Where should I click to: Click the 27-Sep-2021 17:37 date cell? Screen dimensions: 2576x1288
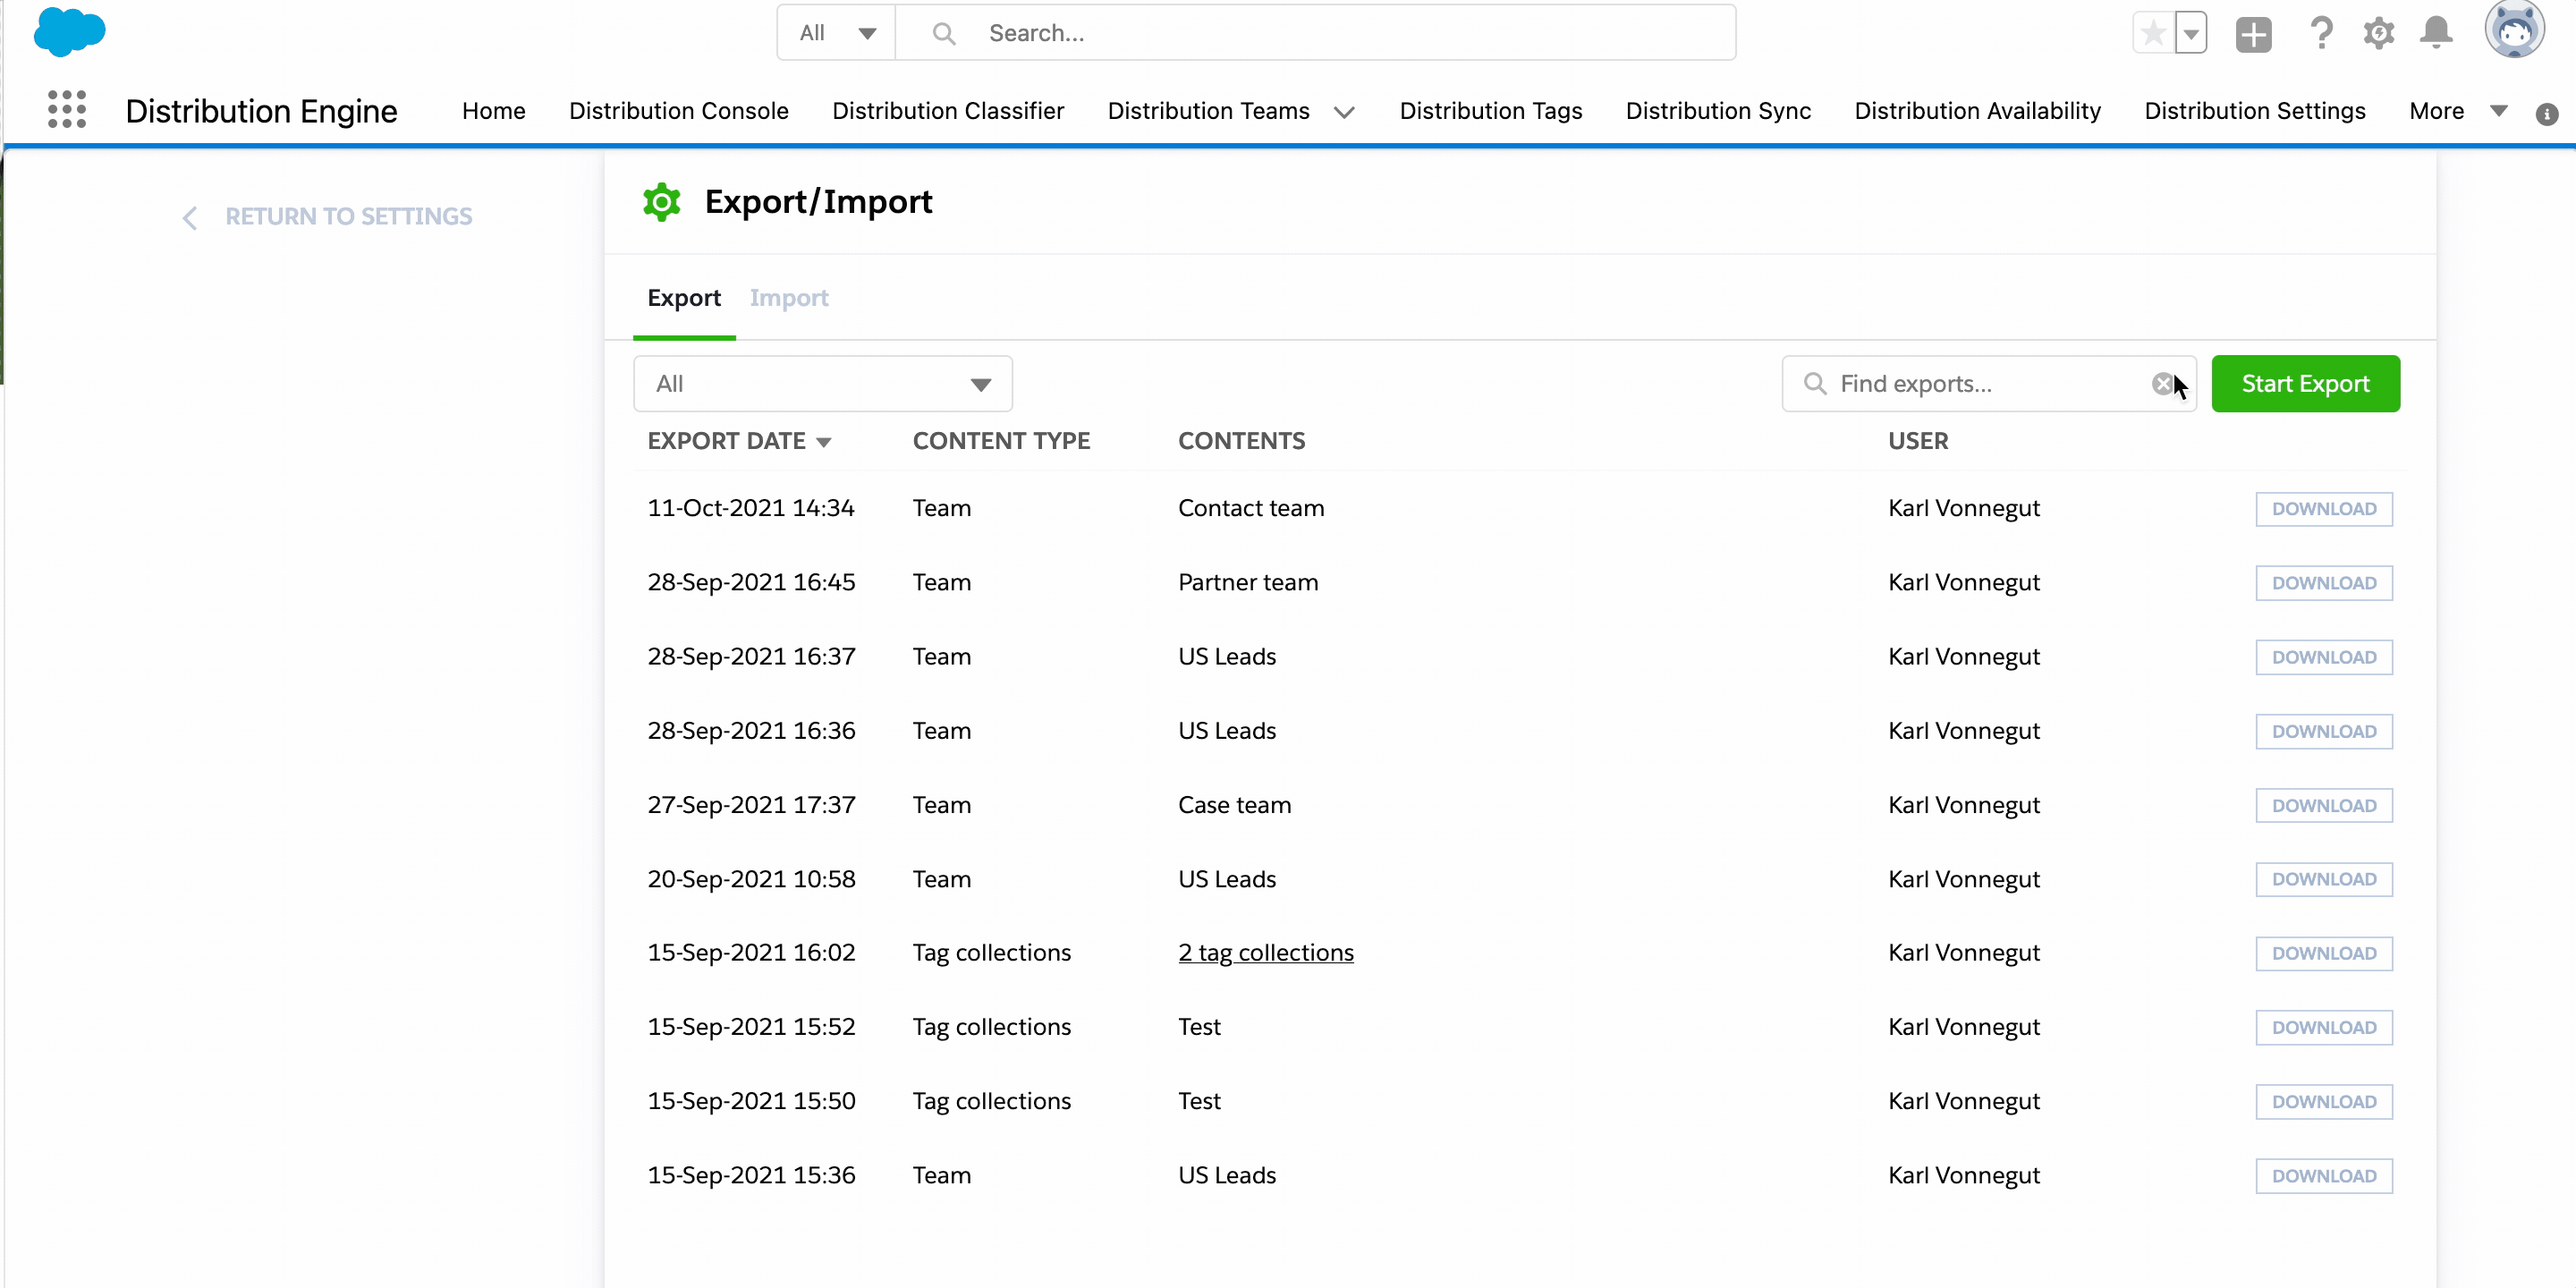click(x=751, y=805)
